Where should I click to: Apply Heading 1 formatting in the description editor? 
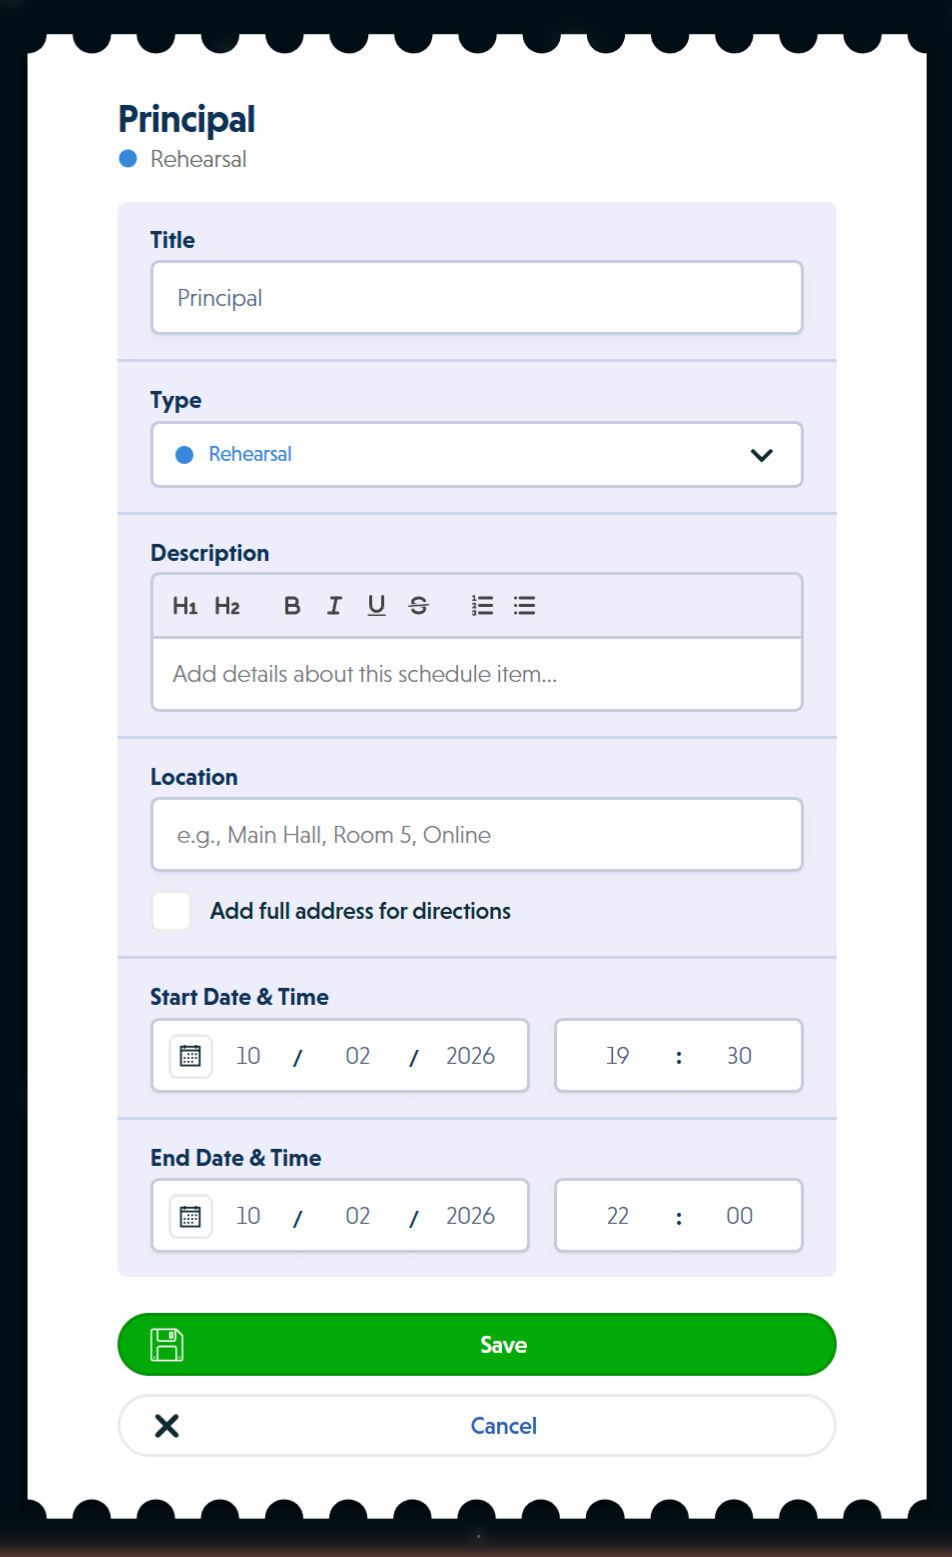[184, 605]
